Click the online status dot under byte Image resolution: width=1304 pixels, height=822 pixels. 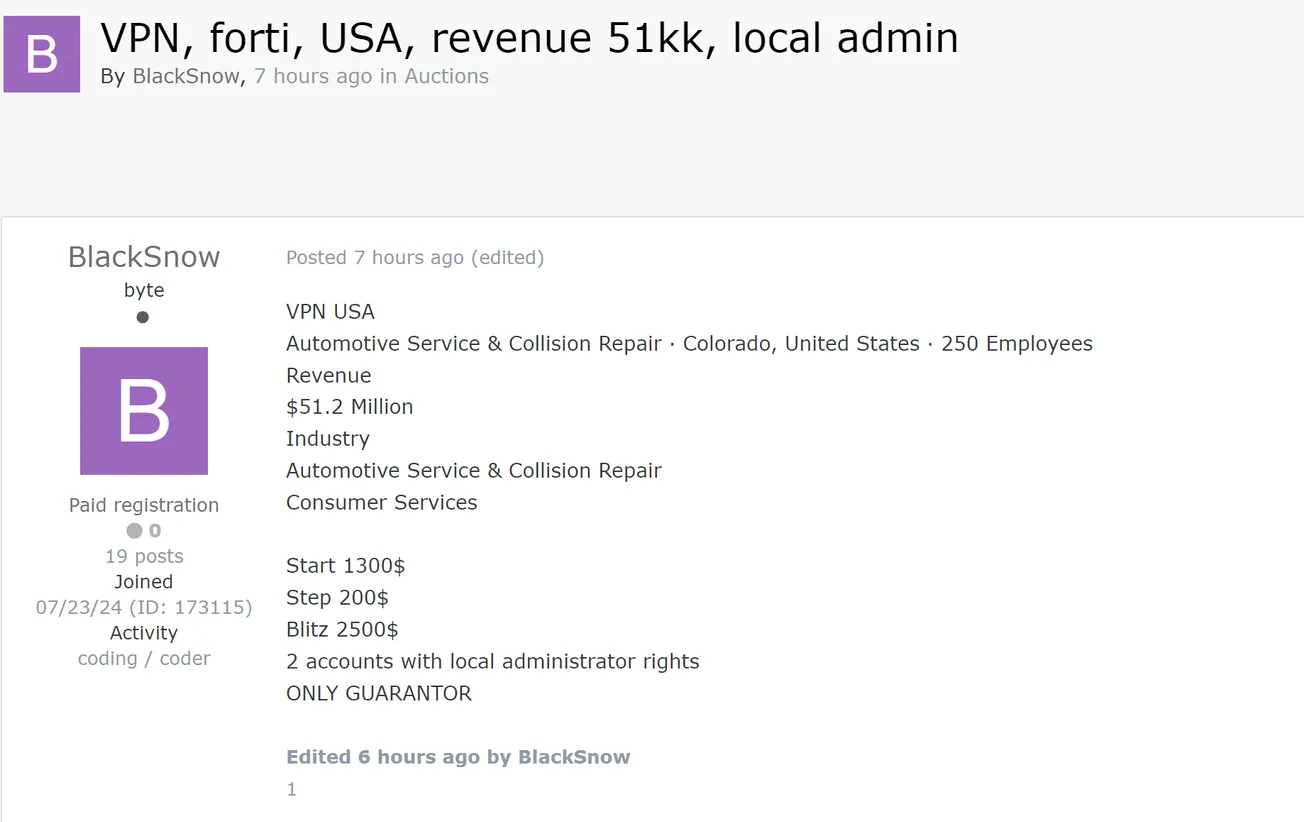pos(143,317)
